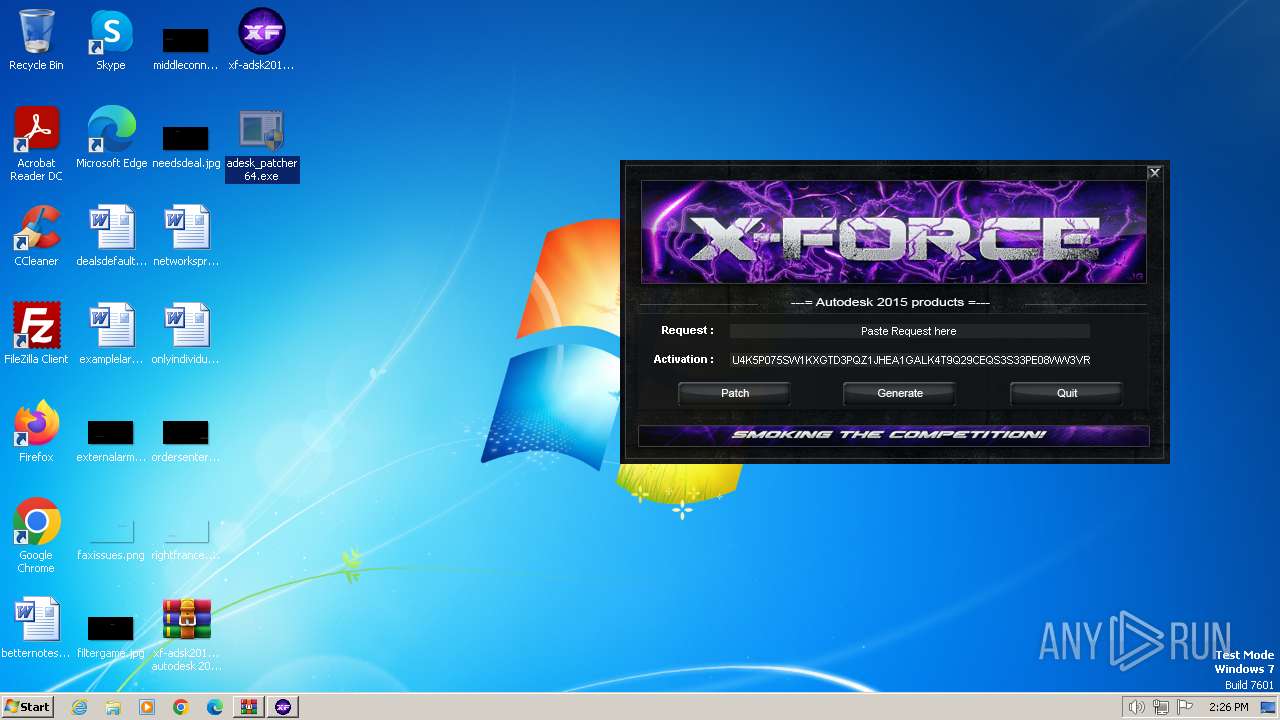
Task: Open the Action Center flag icon
Action: click(x=1186, y=707)
